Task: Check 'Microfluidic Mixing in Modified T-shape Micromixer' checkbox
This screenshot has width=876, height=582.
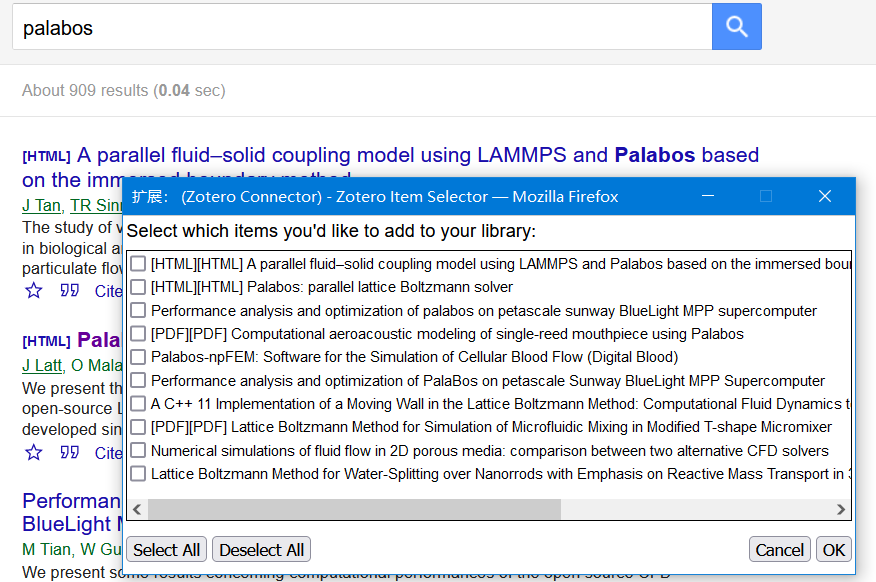Action: (x=138, y=427)
